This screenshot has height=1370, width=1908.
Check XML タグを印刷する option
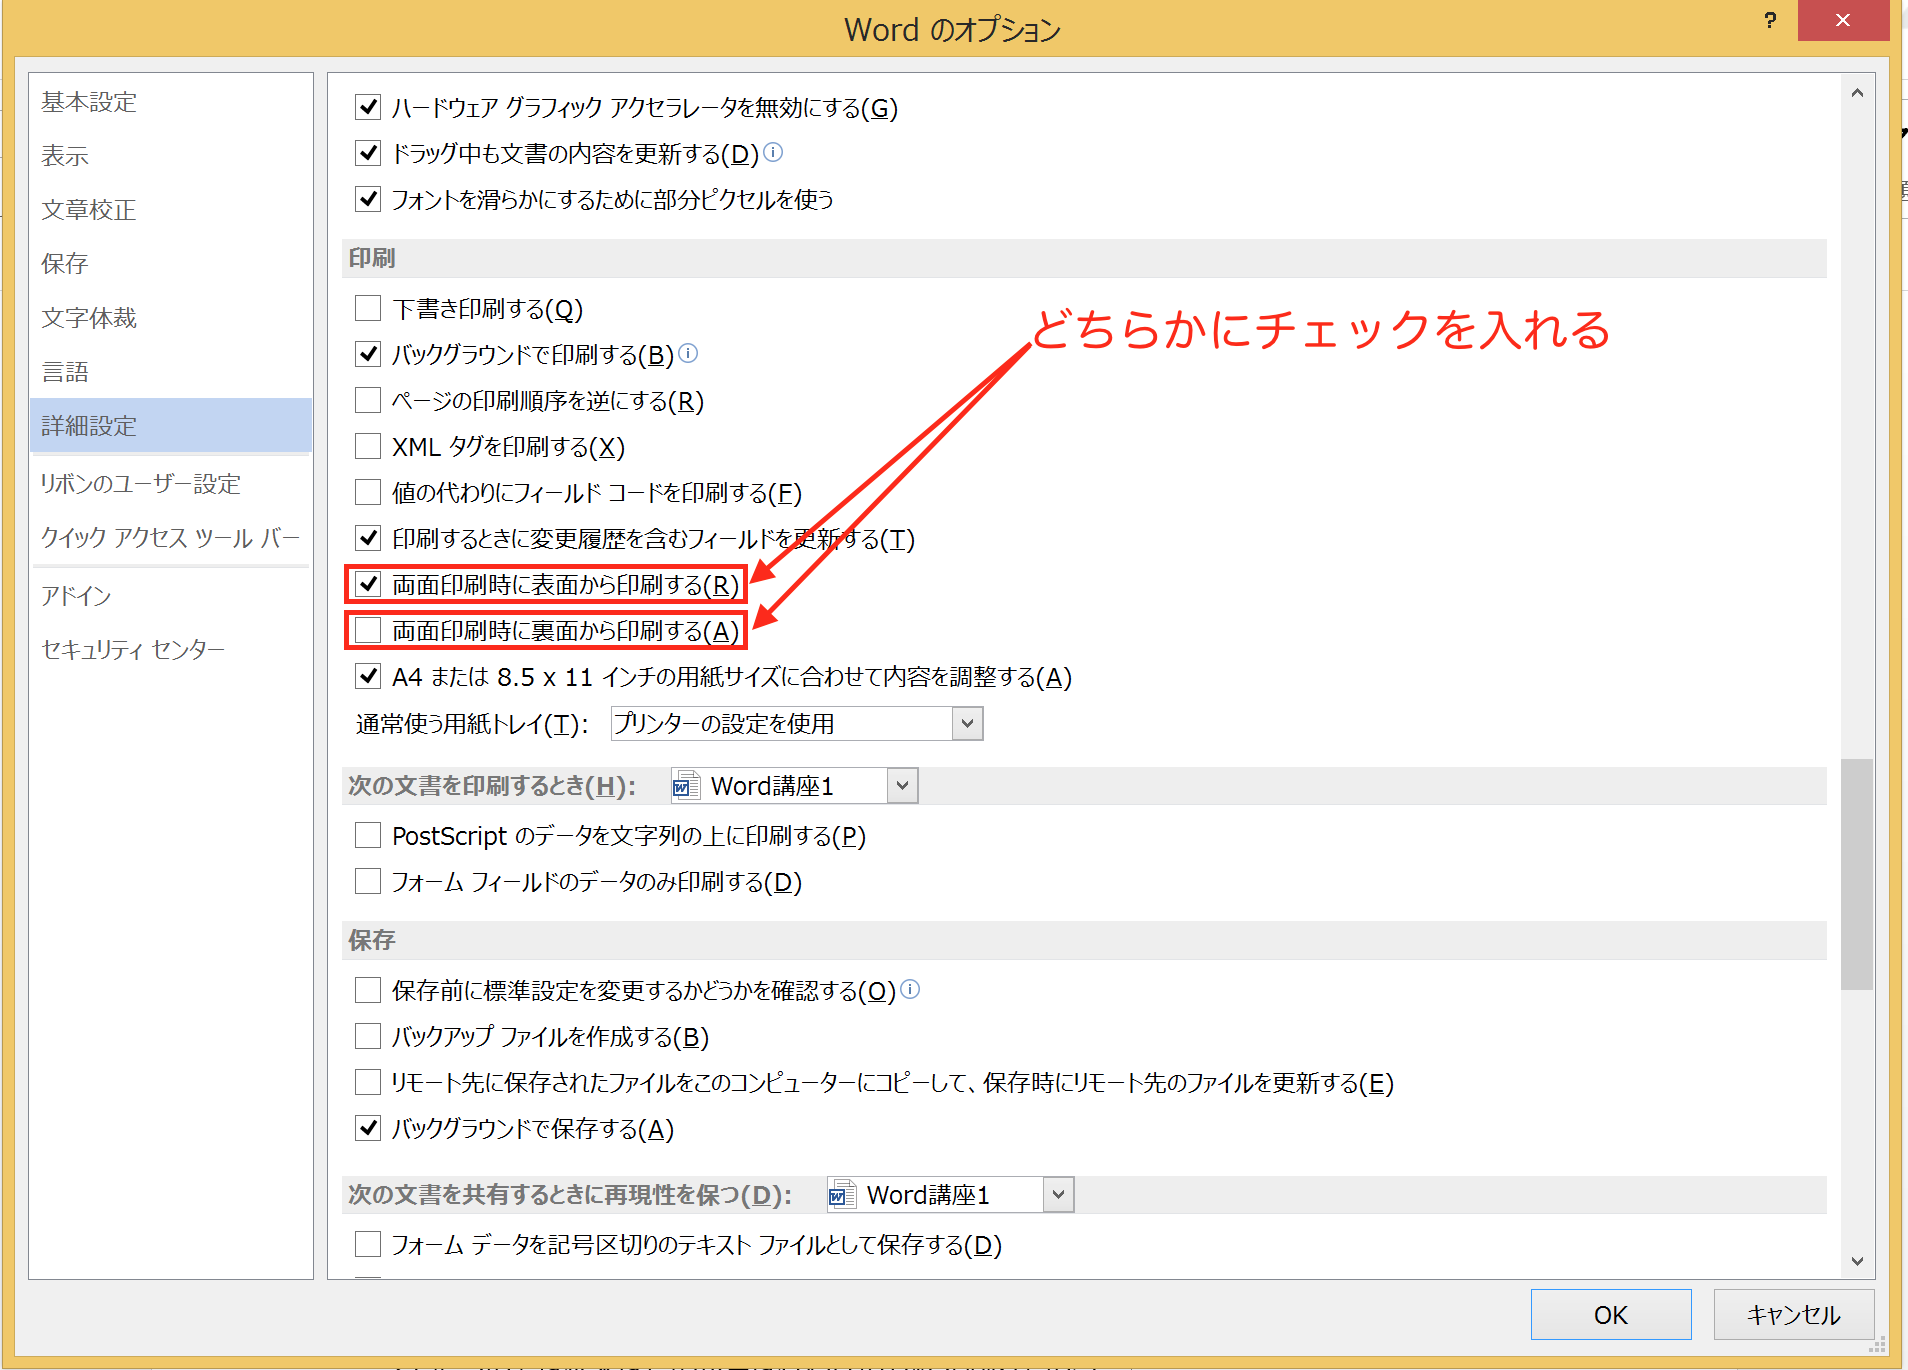point(368,445)
